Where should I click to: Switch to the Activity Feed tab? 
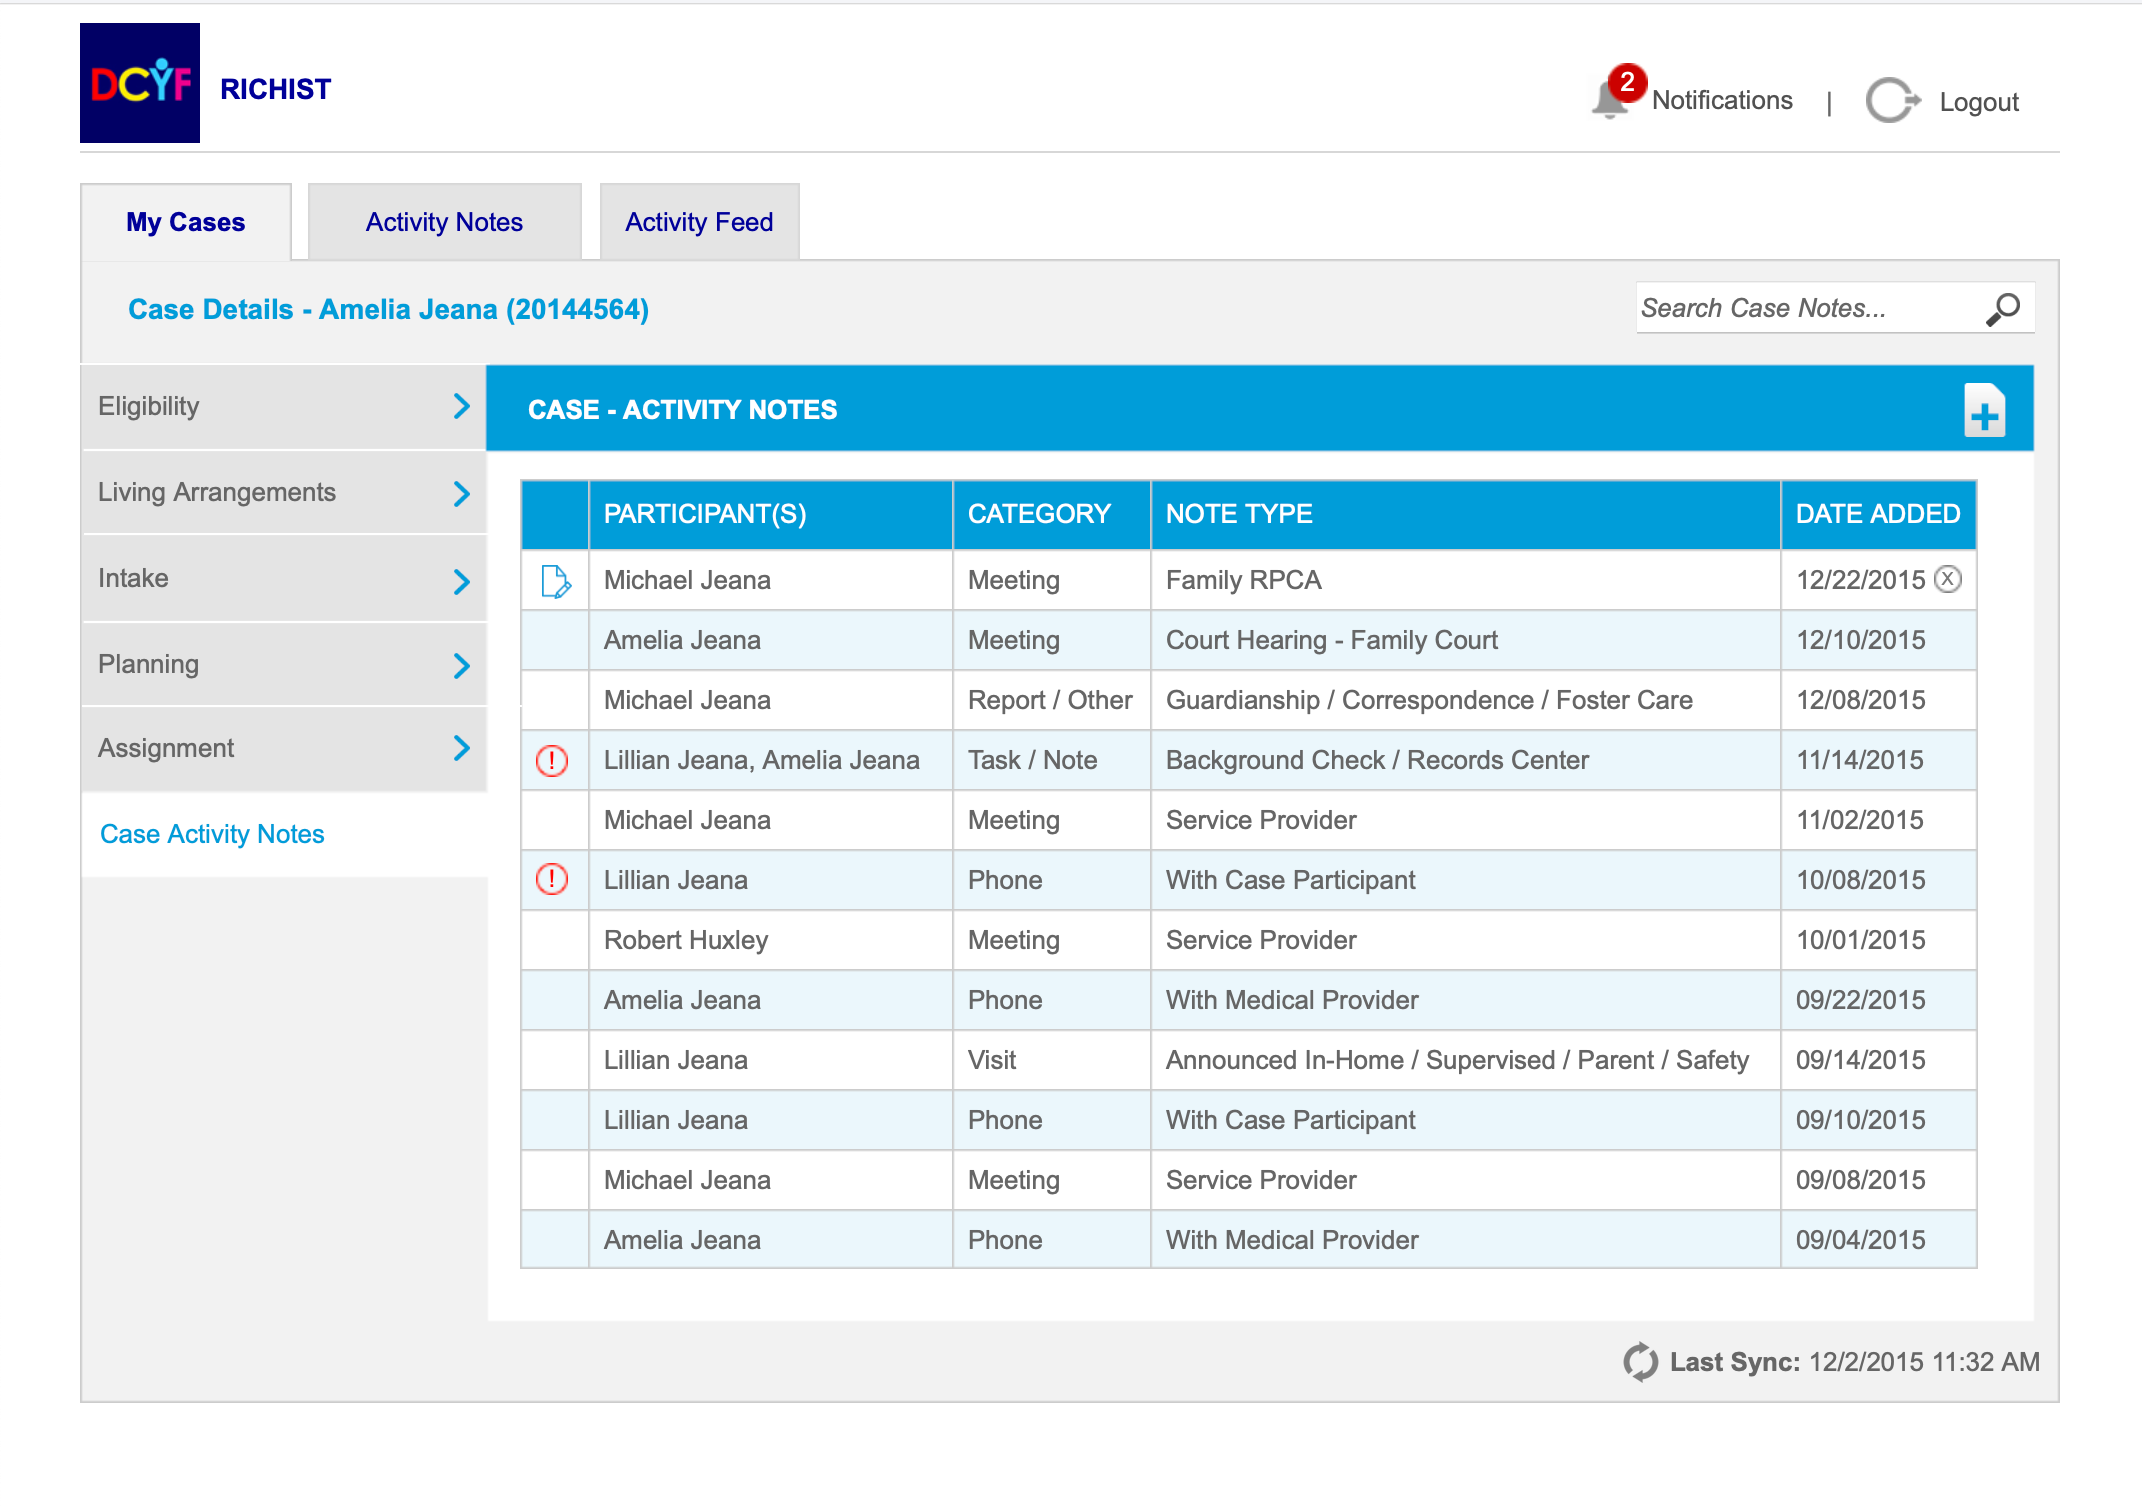pos(698,221)
